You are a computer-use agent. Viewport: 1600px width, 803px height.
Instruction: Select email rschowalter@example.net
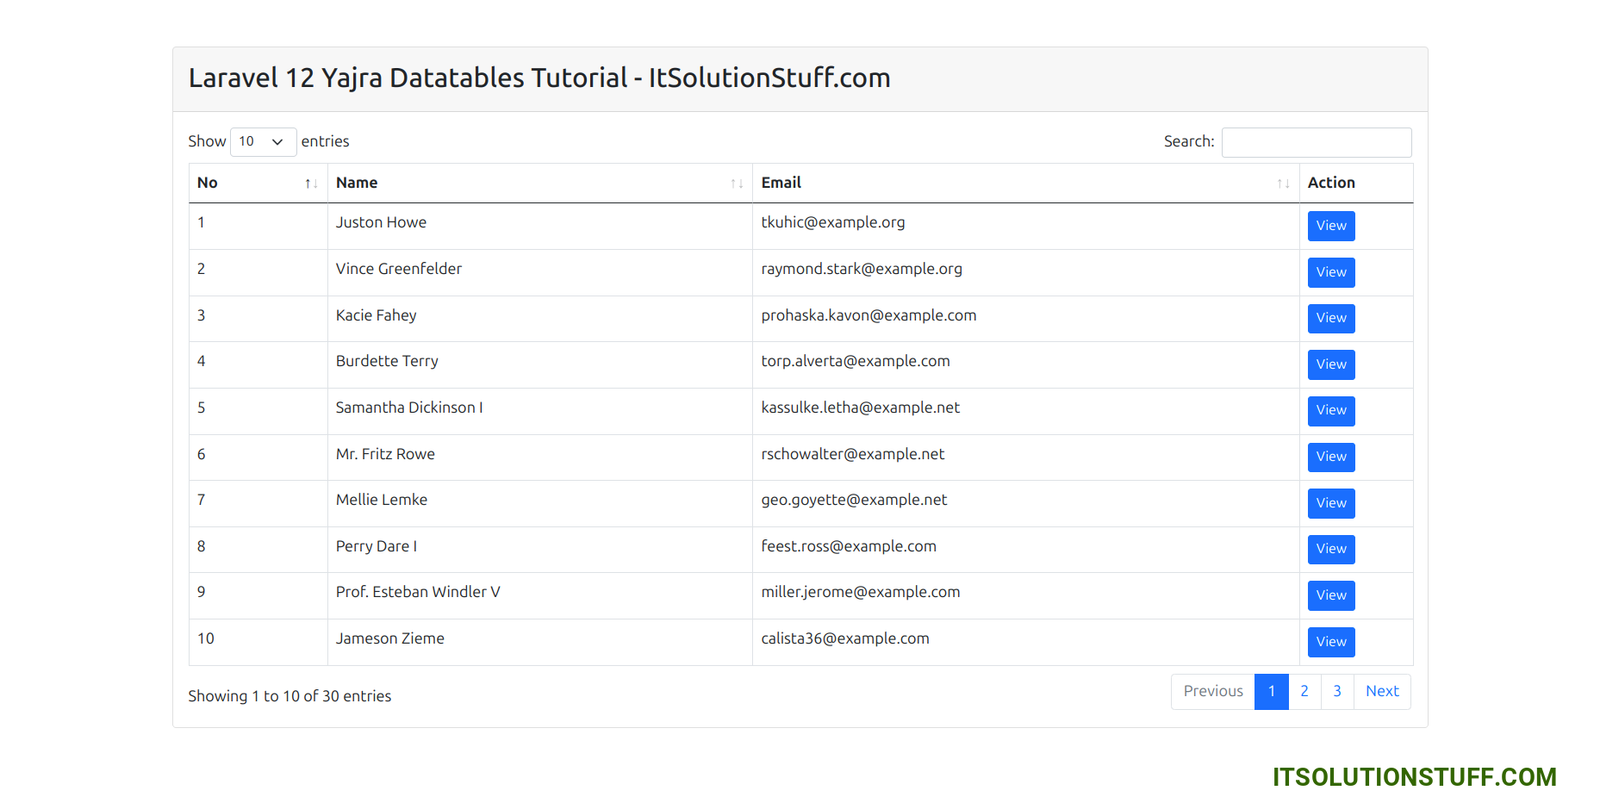(x=852, y=454)
